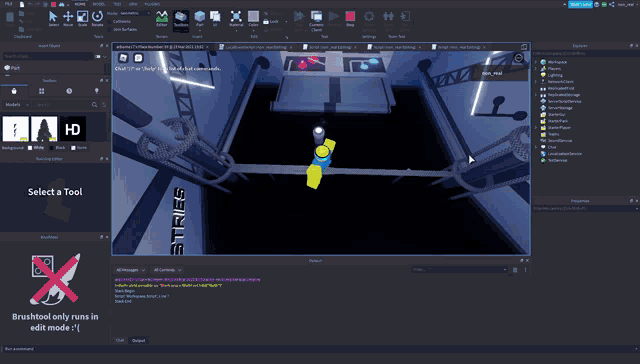640x364 pixels.
Task: Open the All Messages filter dropdown
Action: (130, 270)
